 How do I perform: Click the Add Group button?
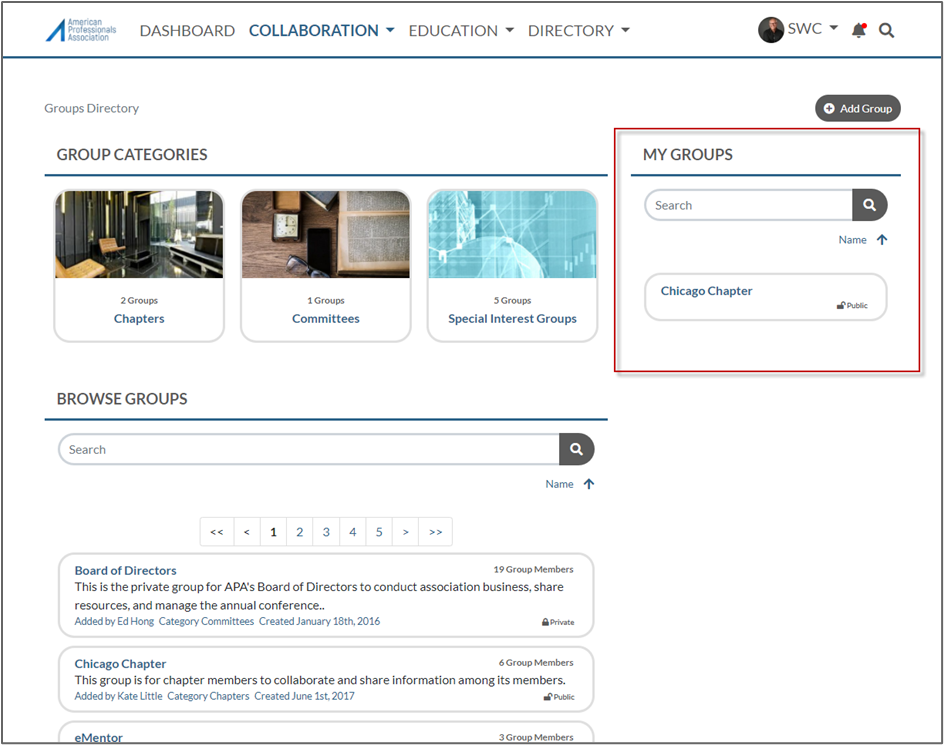(858, 108)
